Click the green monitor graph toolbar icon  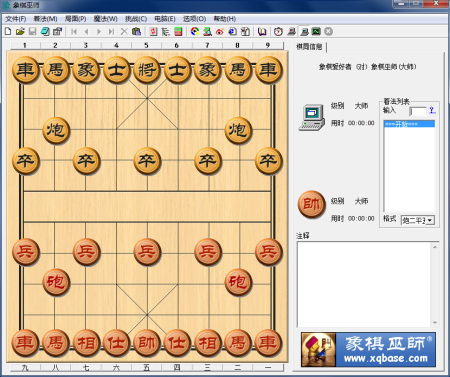pyautogui.click(x=316, y=31)
